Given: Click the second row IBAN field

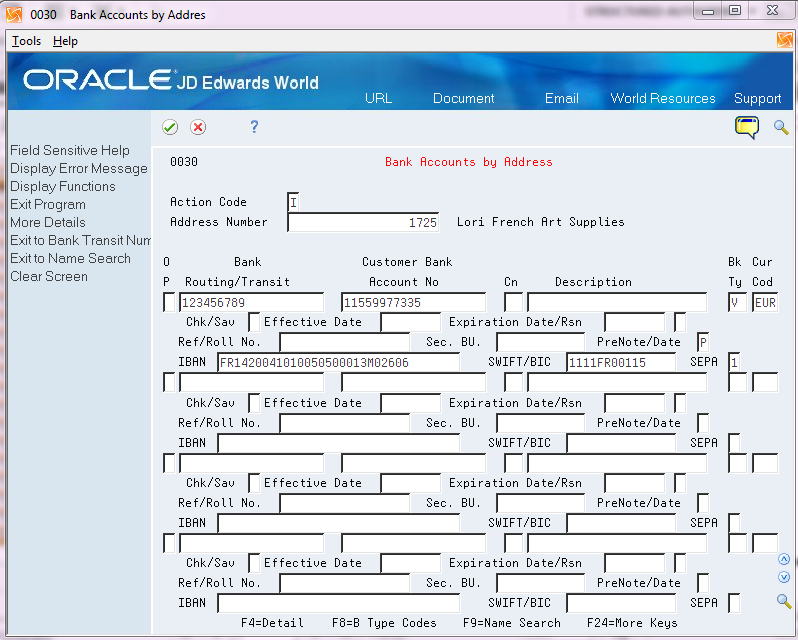Looking at the screenshot, I should [338, 443].
